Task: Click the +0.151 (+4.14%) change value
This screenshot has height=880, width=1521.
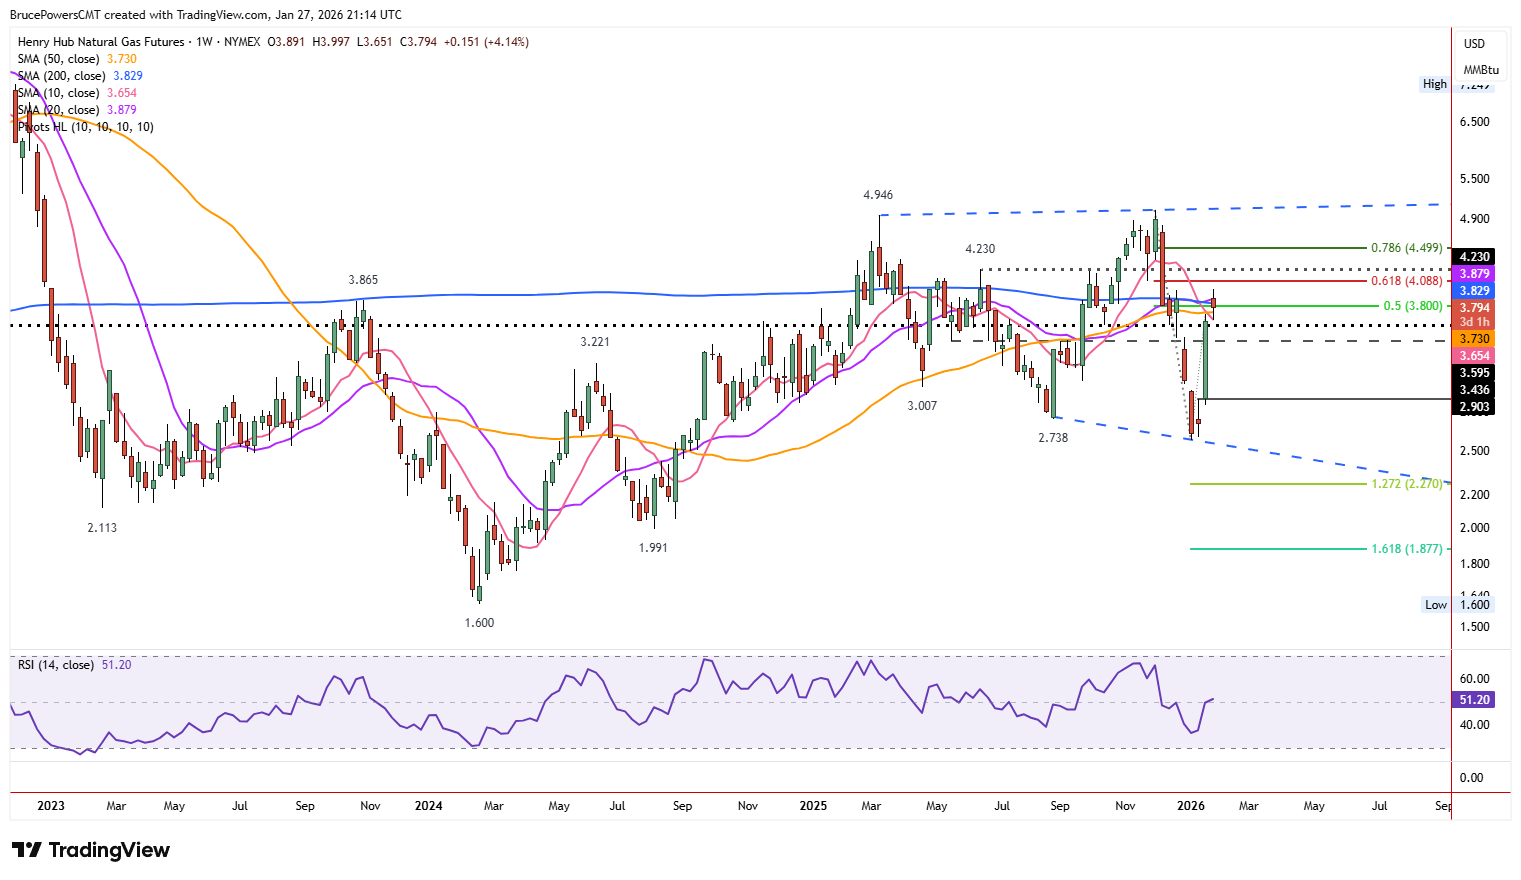Action: (x=486, y=42)
